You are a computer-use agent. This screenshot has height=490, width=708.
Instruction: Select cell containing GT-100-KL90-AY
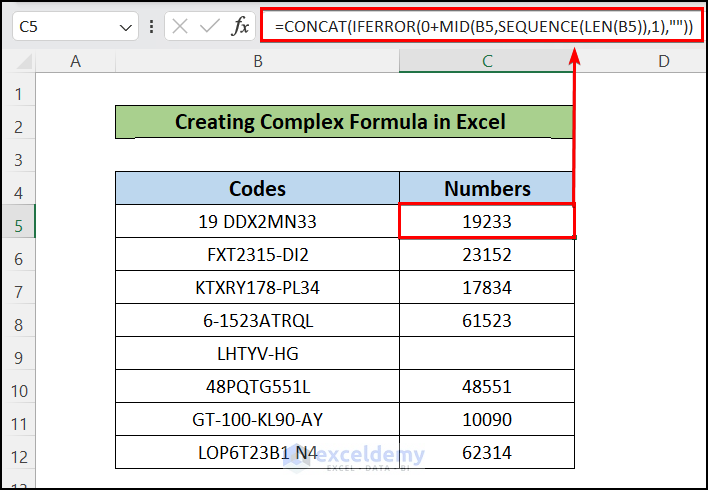point(257,419)
